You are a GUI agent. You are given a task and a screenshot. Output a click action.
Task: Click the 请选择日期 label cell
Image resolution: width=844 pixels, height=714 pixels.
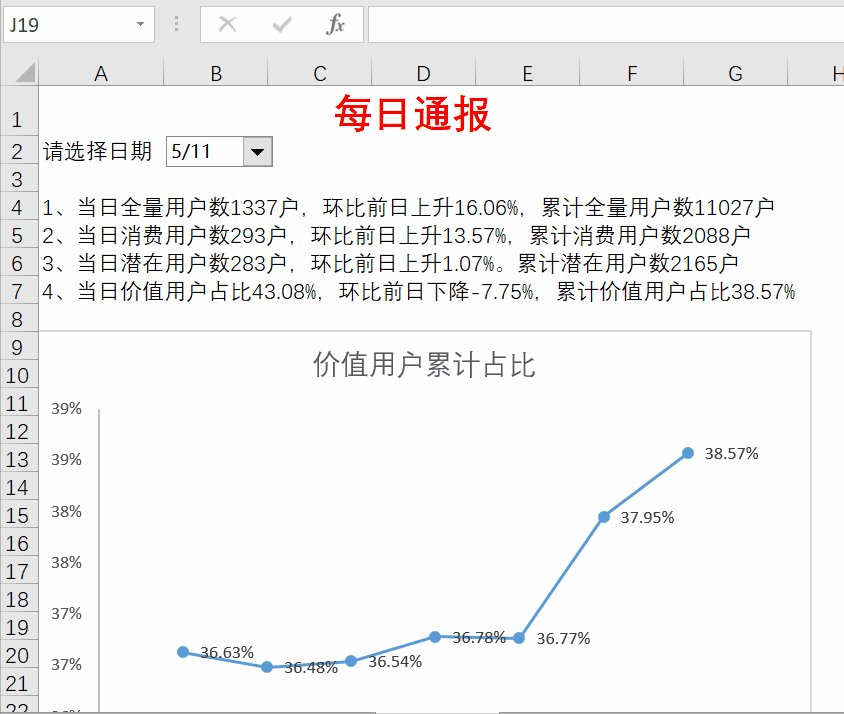click(x=97, y=151)
